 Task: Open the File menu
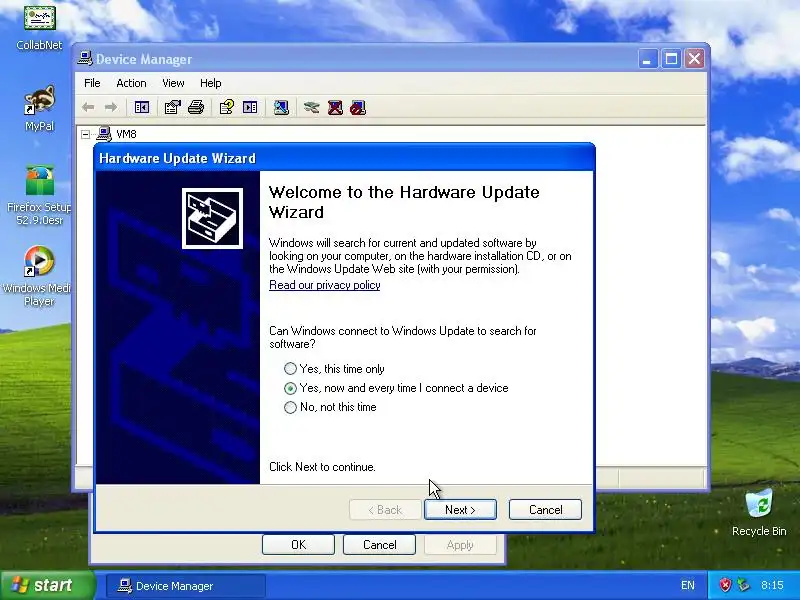[x=92, y=83]
